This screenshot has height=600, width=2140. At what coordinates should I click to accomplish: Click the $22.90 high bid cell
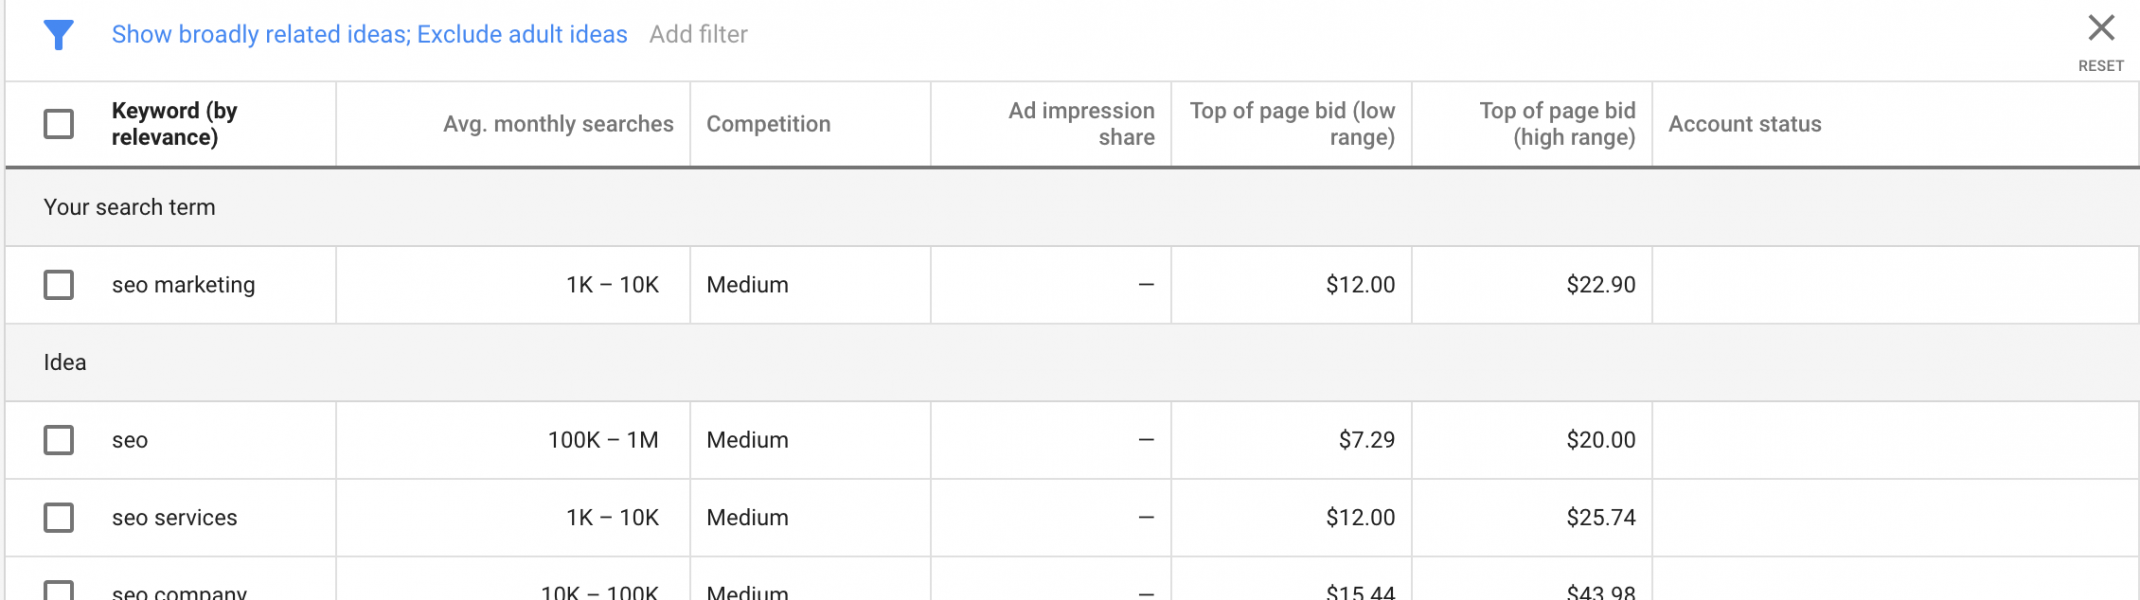coord(1600,285)
